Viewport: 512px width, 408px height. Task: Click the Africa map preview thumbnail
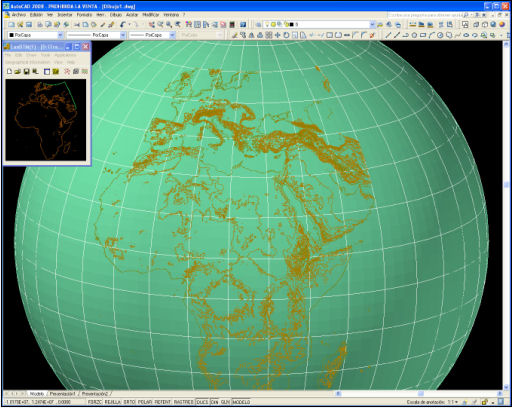click(46, 120)
